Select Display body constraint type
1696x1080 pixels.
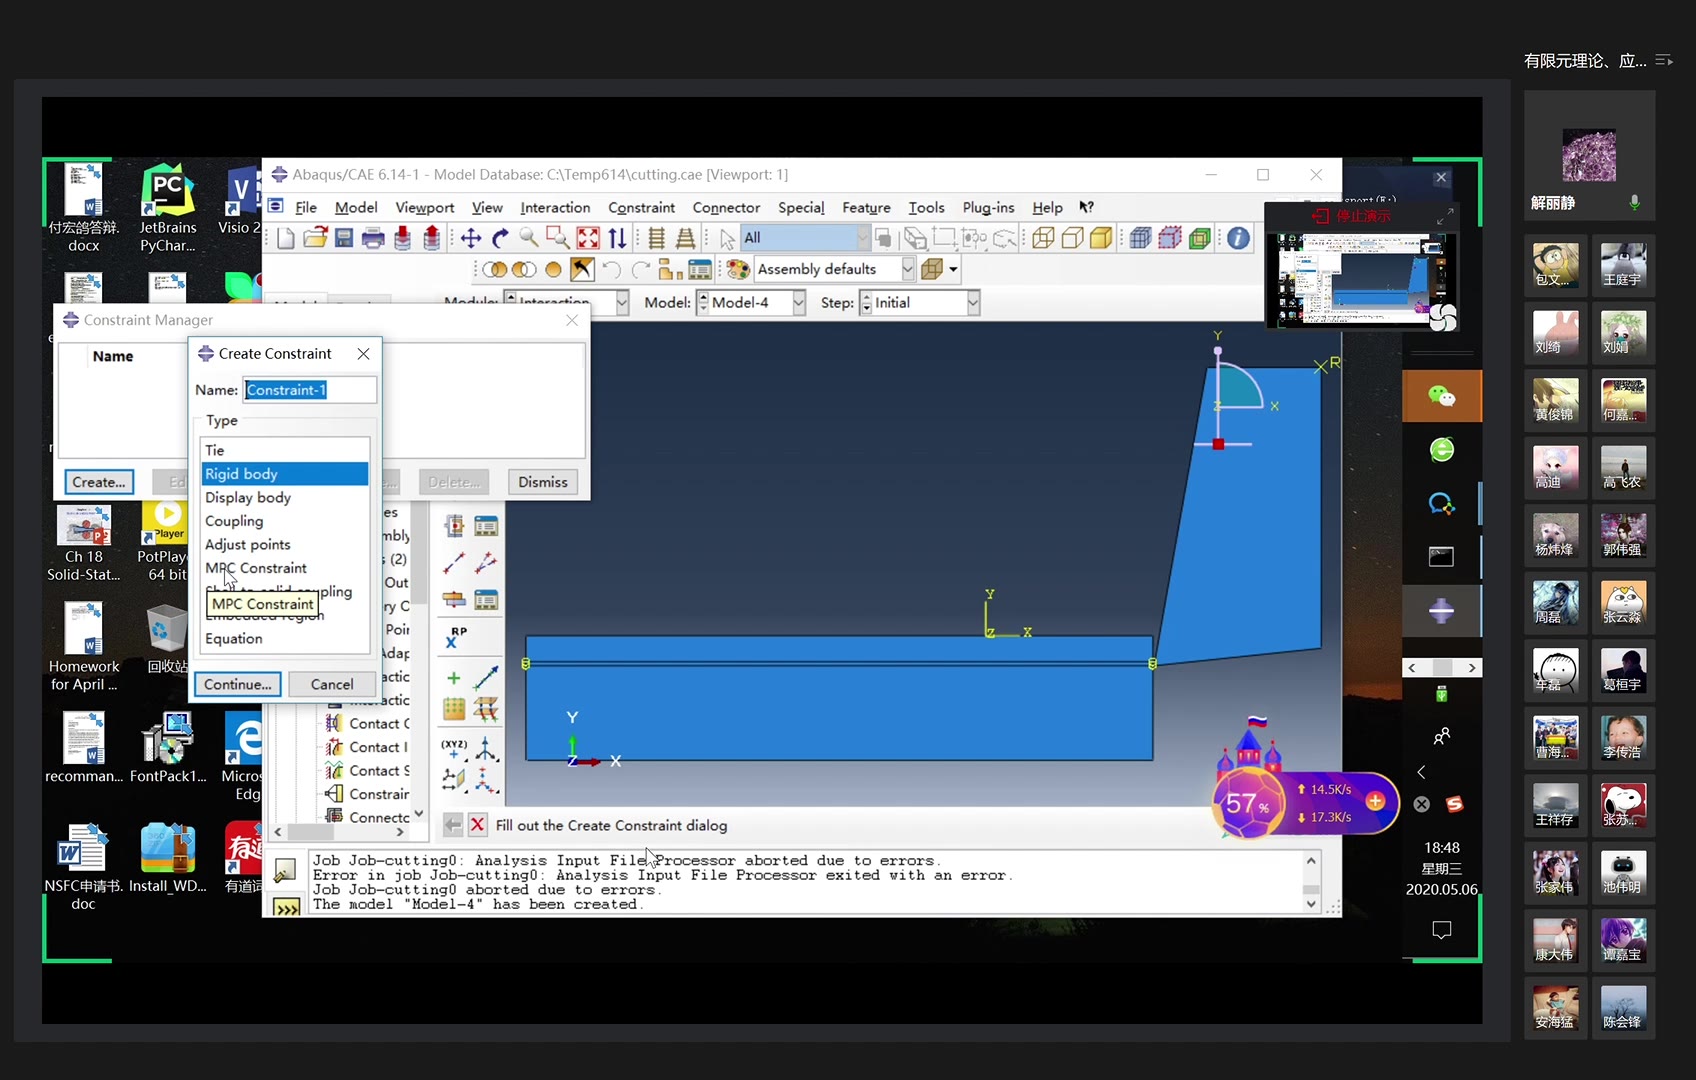[285, 497]
